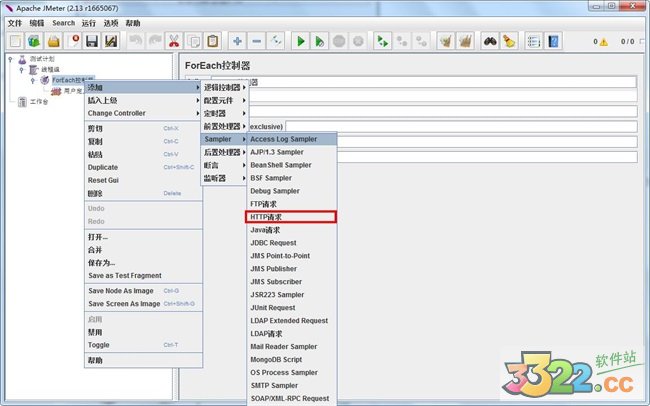Click the Save As toolbar icon

[111, 41]
